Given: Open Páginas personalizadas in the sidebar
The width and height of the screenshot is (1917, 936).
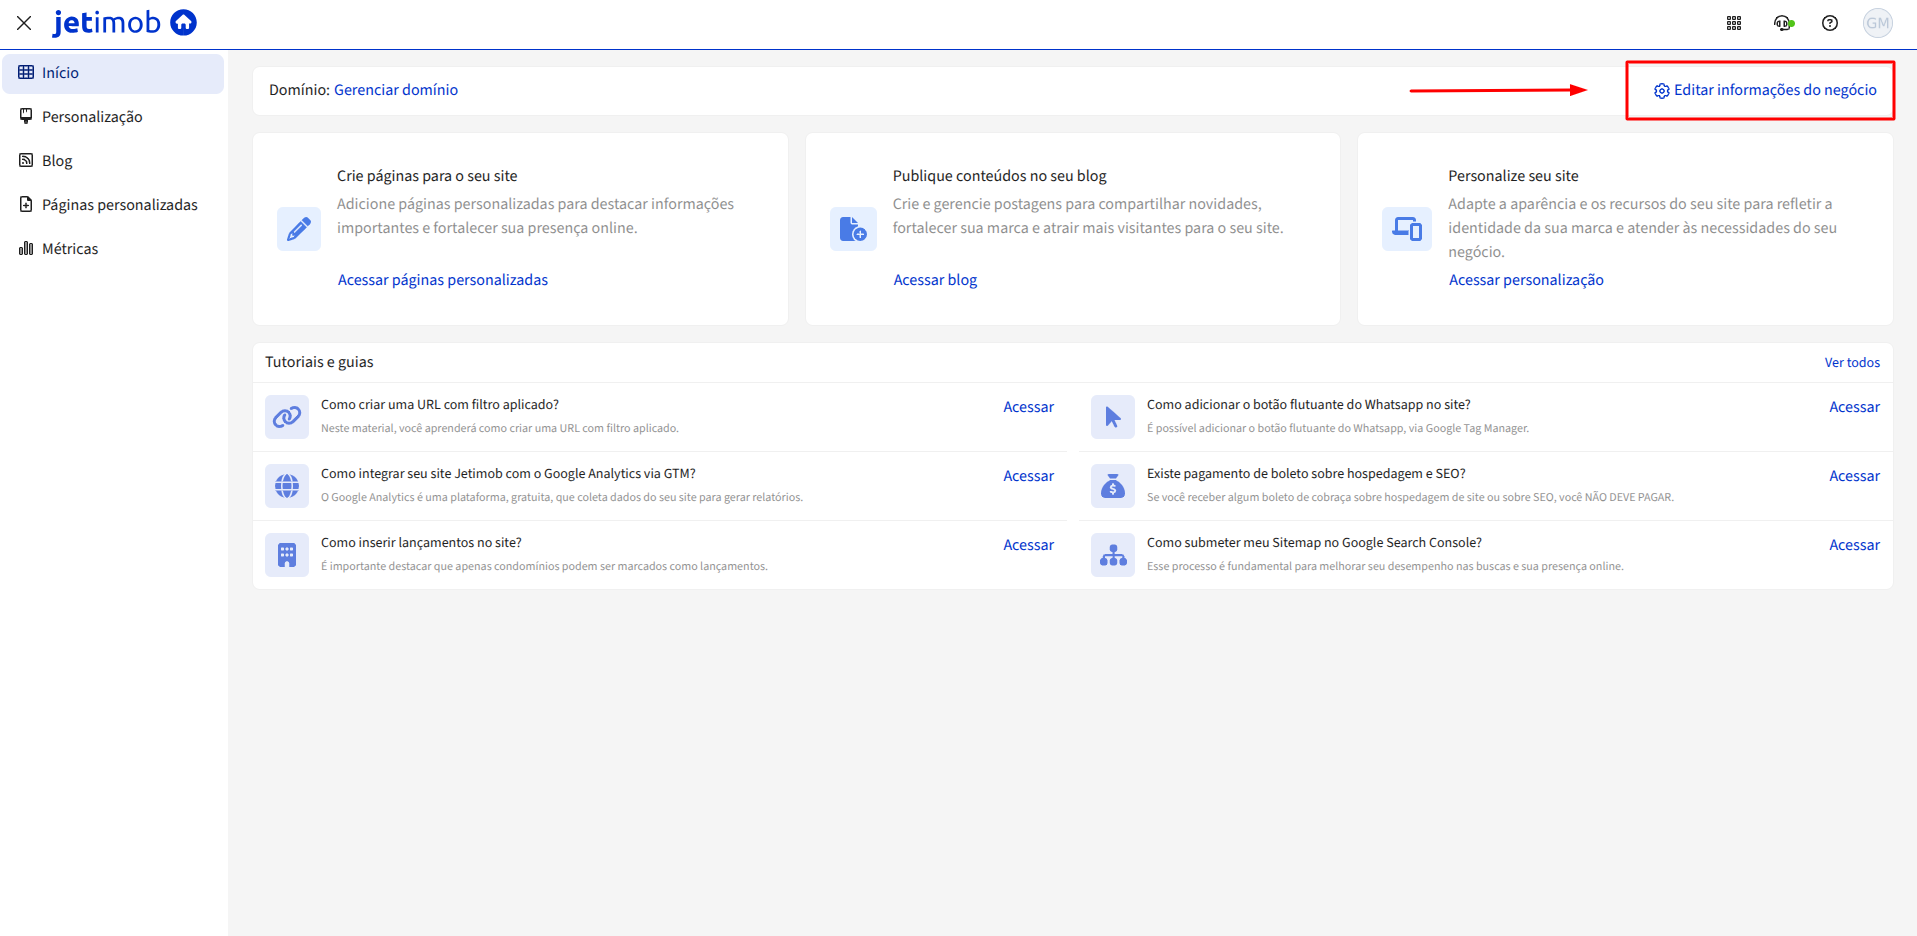Looking at the screenshot, I should [113, 205].
